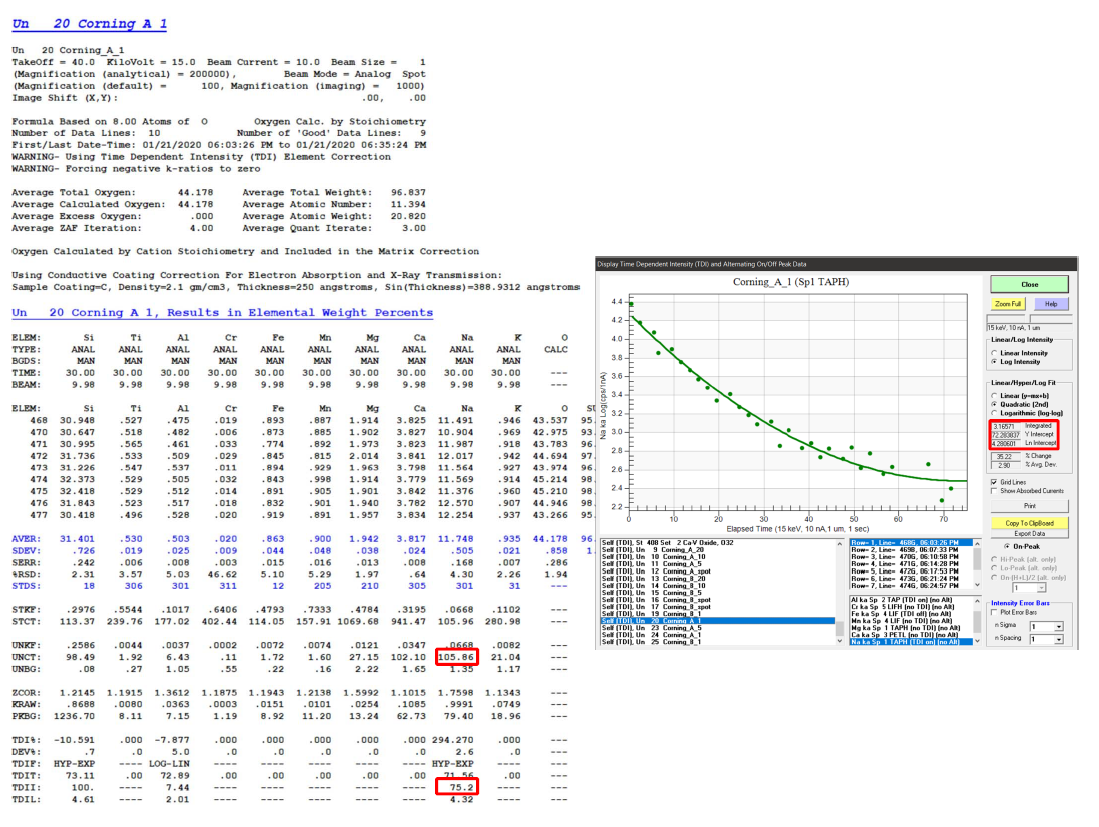Click the green Close button
This screenshot has height=827, width=1099.
point(1029,284)
